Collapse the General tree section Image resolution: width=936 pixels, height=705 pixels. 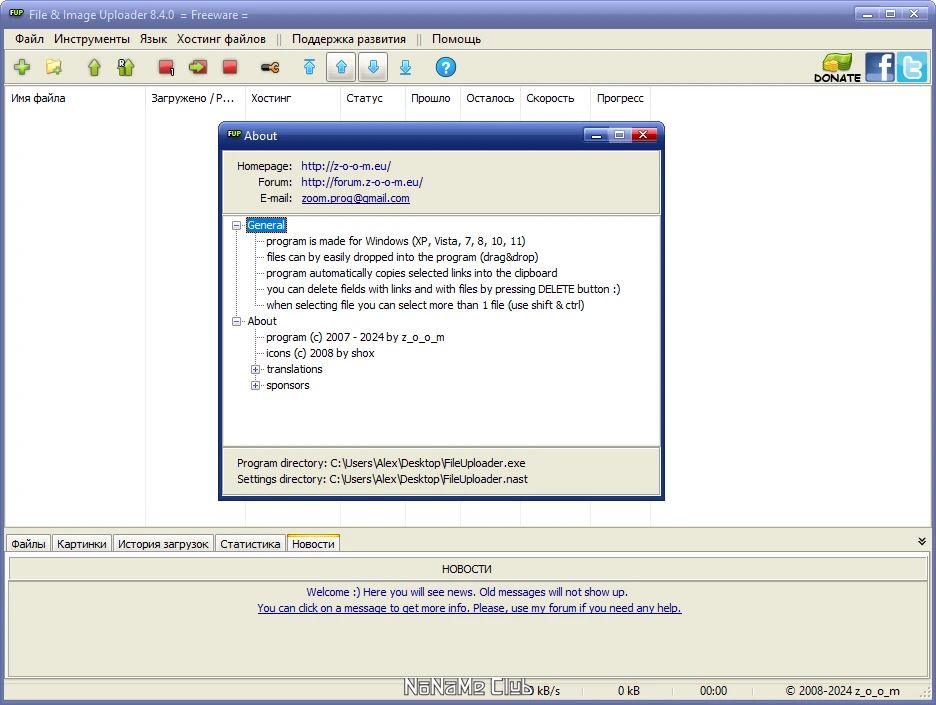tap(234, 225)
